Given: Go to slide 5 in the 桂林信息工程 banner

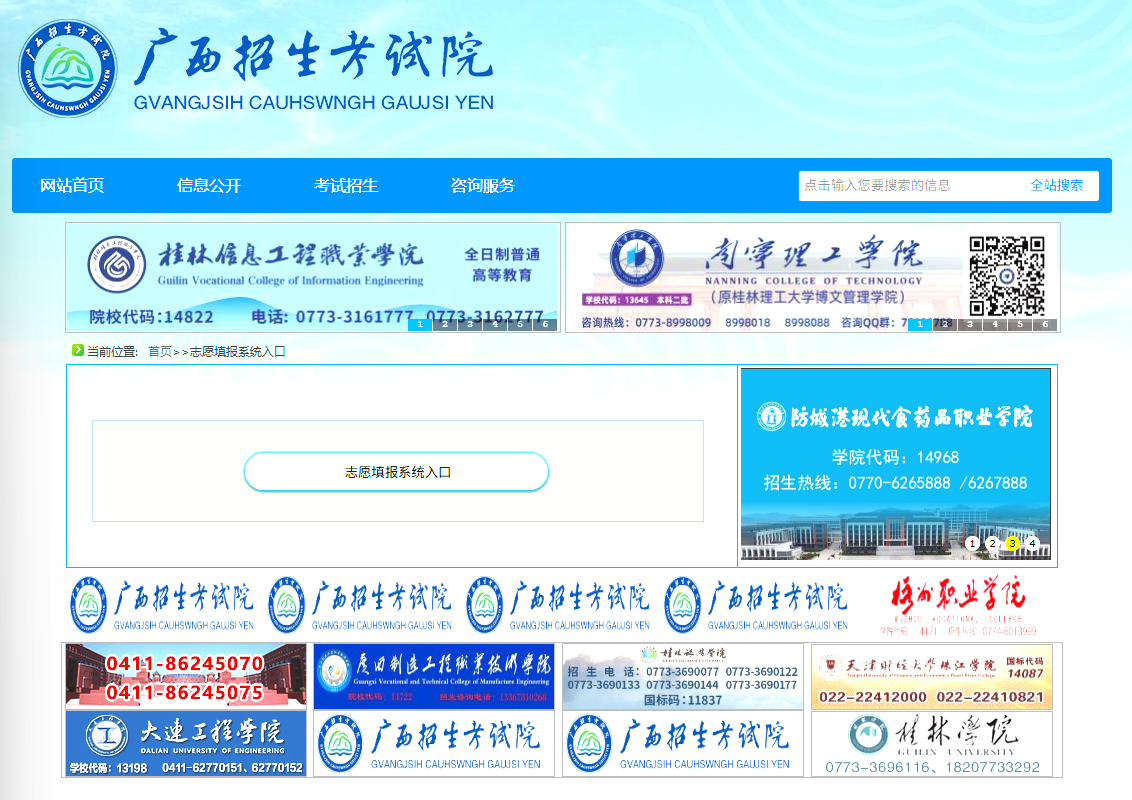Looking at the screenshot, I should tap(520, 324).
